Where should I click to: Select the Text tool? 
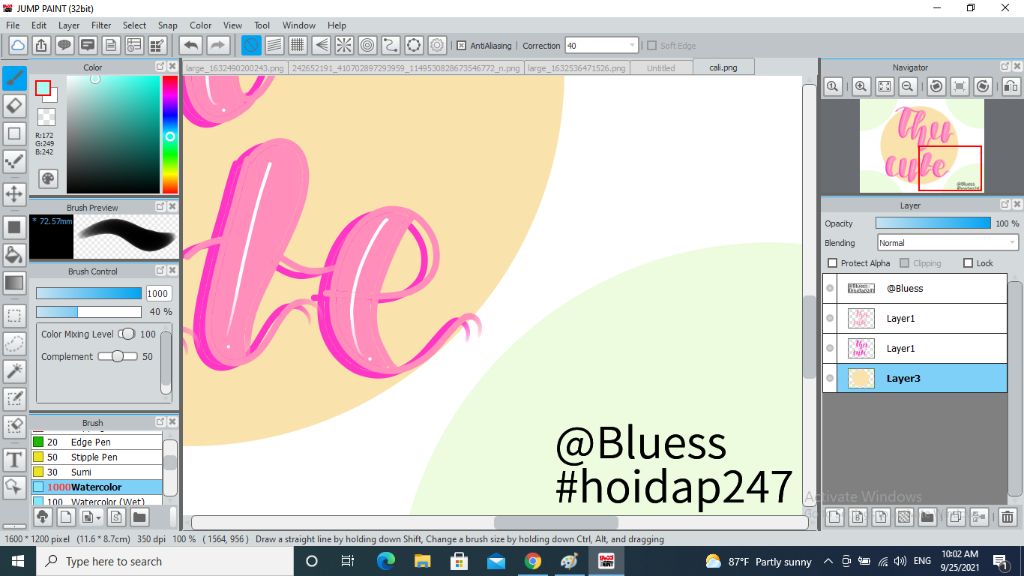point(14,460)
